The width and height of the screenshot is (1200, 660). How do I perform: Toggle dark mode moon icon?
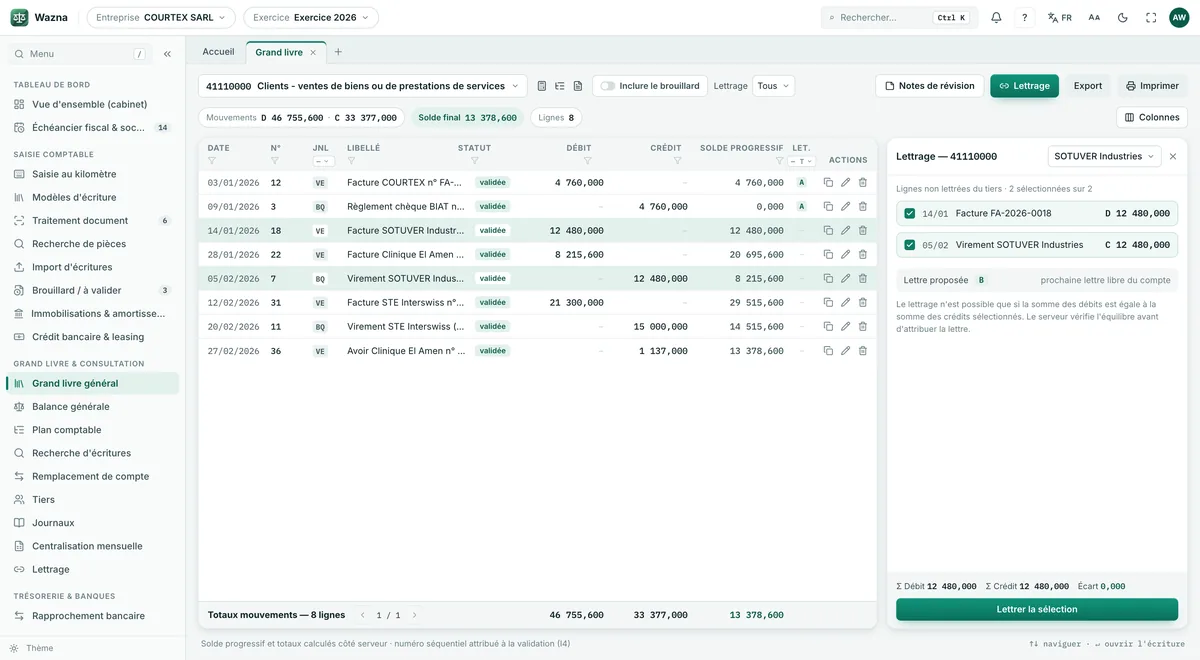pyautogui.click(x=1122, y=17)
